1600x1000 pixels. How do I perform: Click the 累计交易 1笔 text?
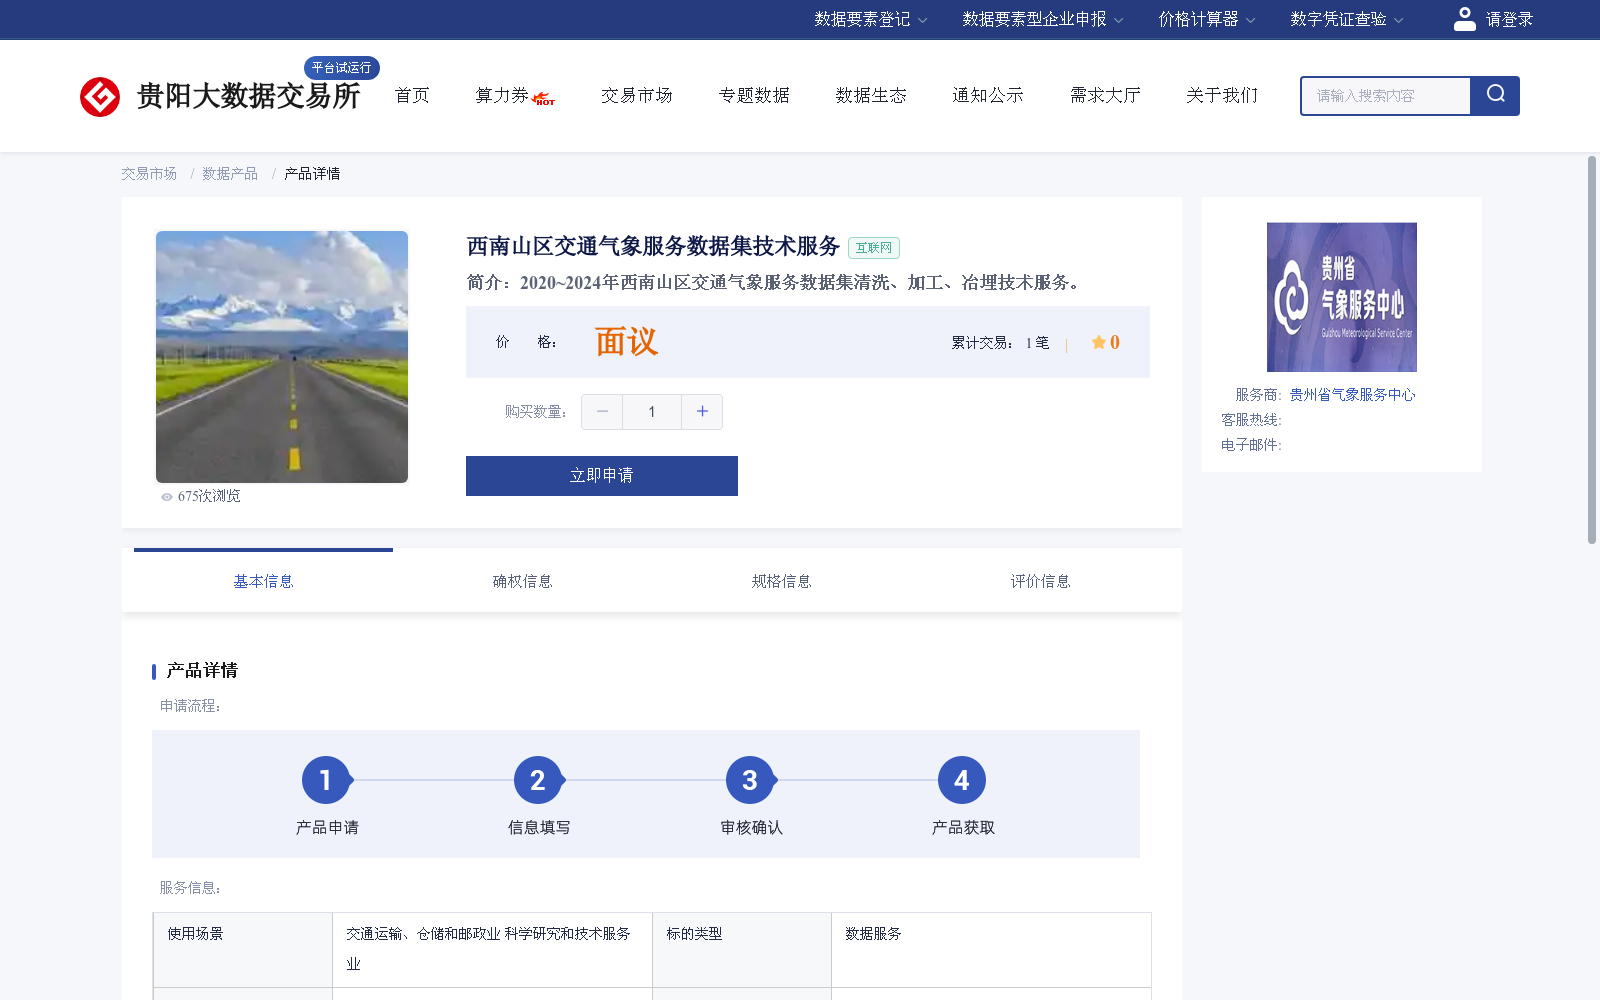(1000, 343)
